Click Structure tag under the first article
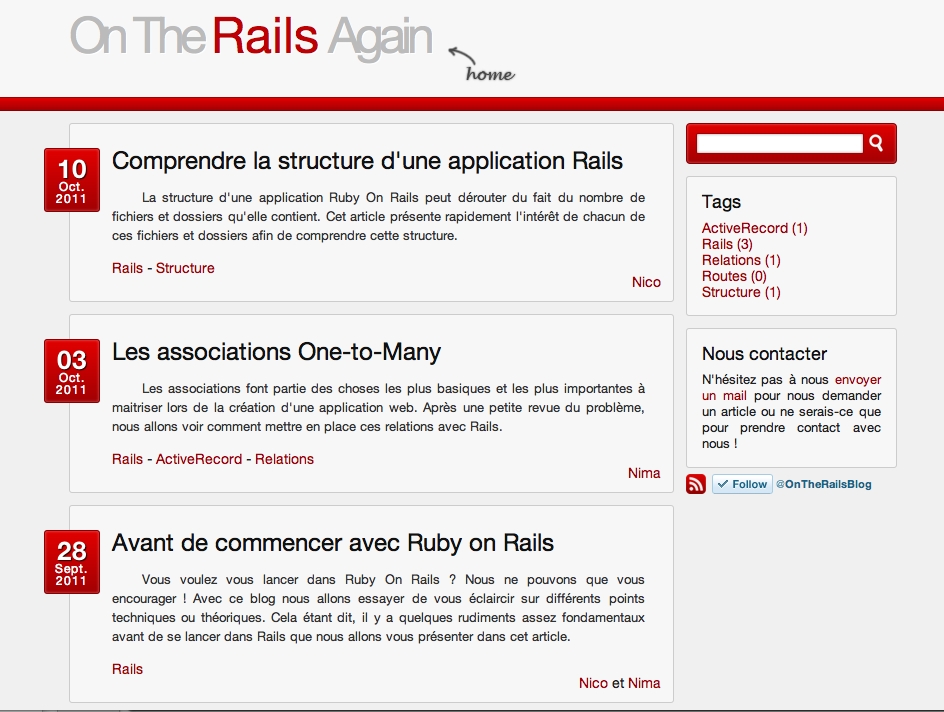The image size is (944, 712). click(x=185, y=268)
